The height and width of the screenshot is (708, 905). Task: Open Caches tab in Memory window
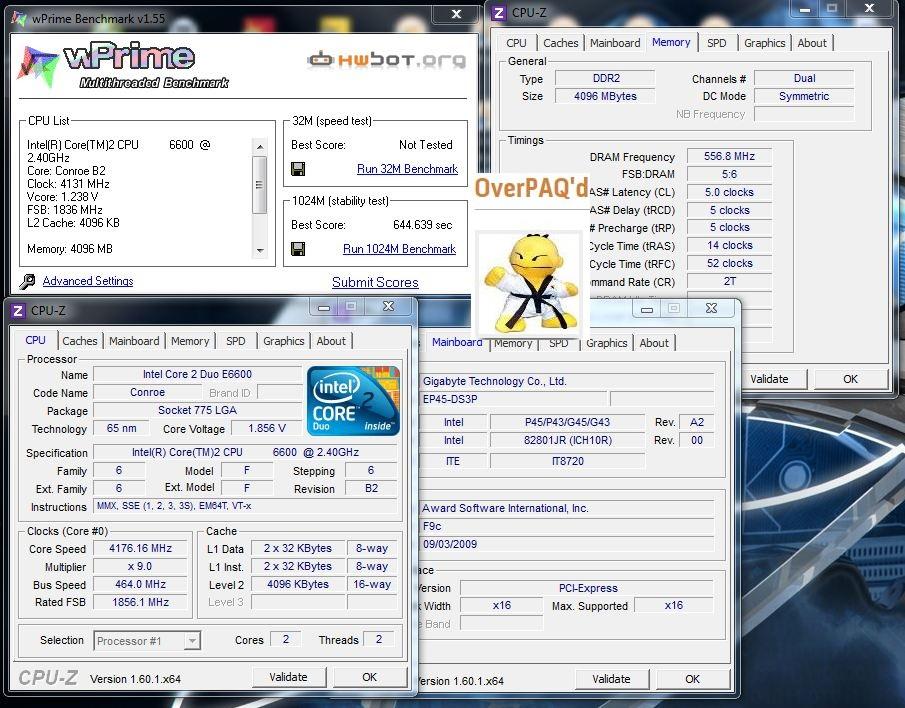560,43
